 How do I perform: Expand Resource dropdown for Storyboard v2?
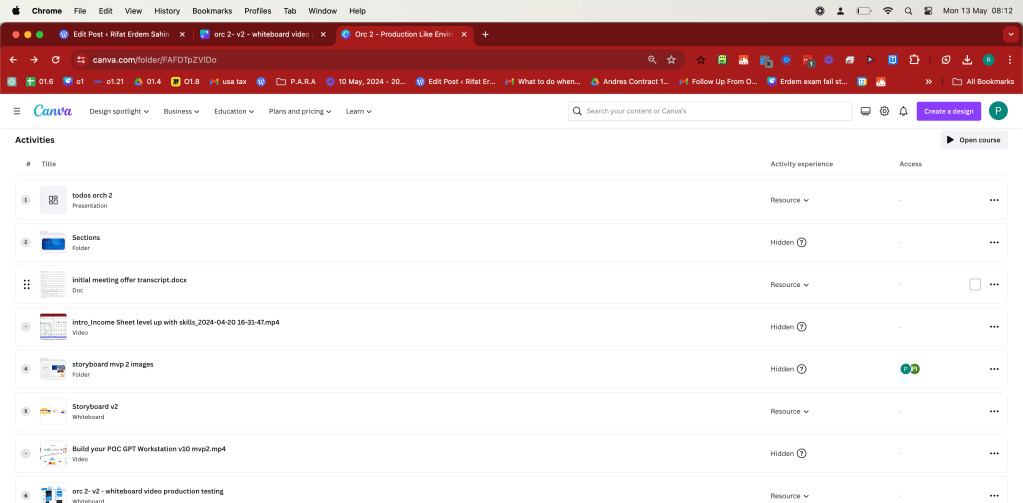click(789, 411)
